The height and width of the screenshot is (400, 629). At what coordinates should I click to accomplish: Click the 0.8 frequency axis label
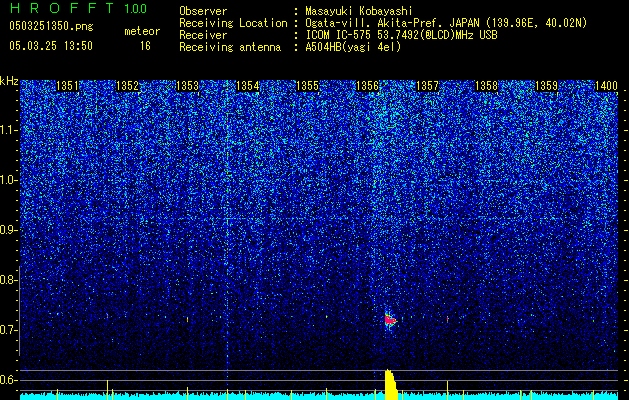pos(8,280)
